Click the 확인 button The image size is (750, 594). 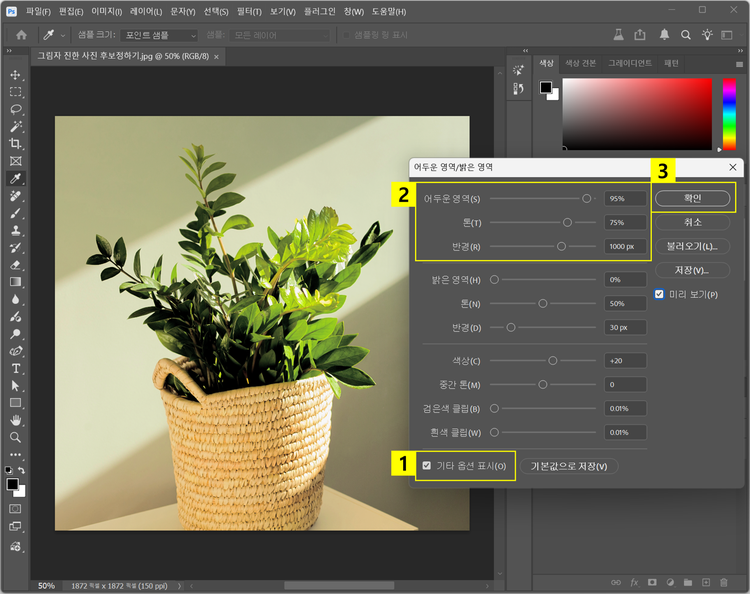[x=692, y=198]
